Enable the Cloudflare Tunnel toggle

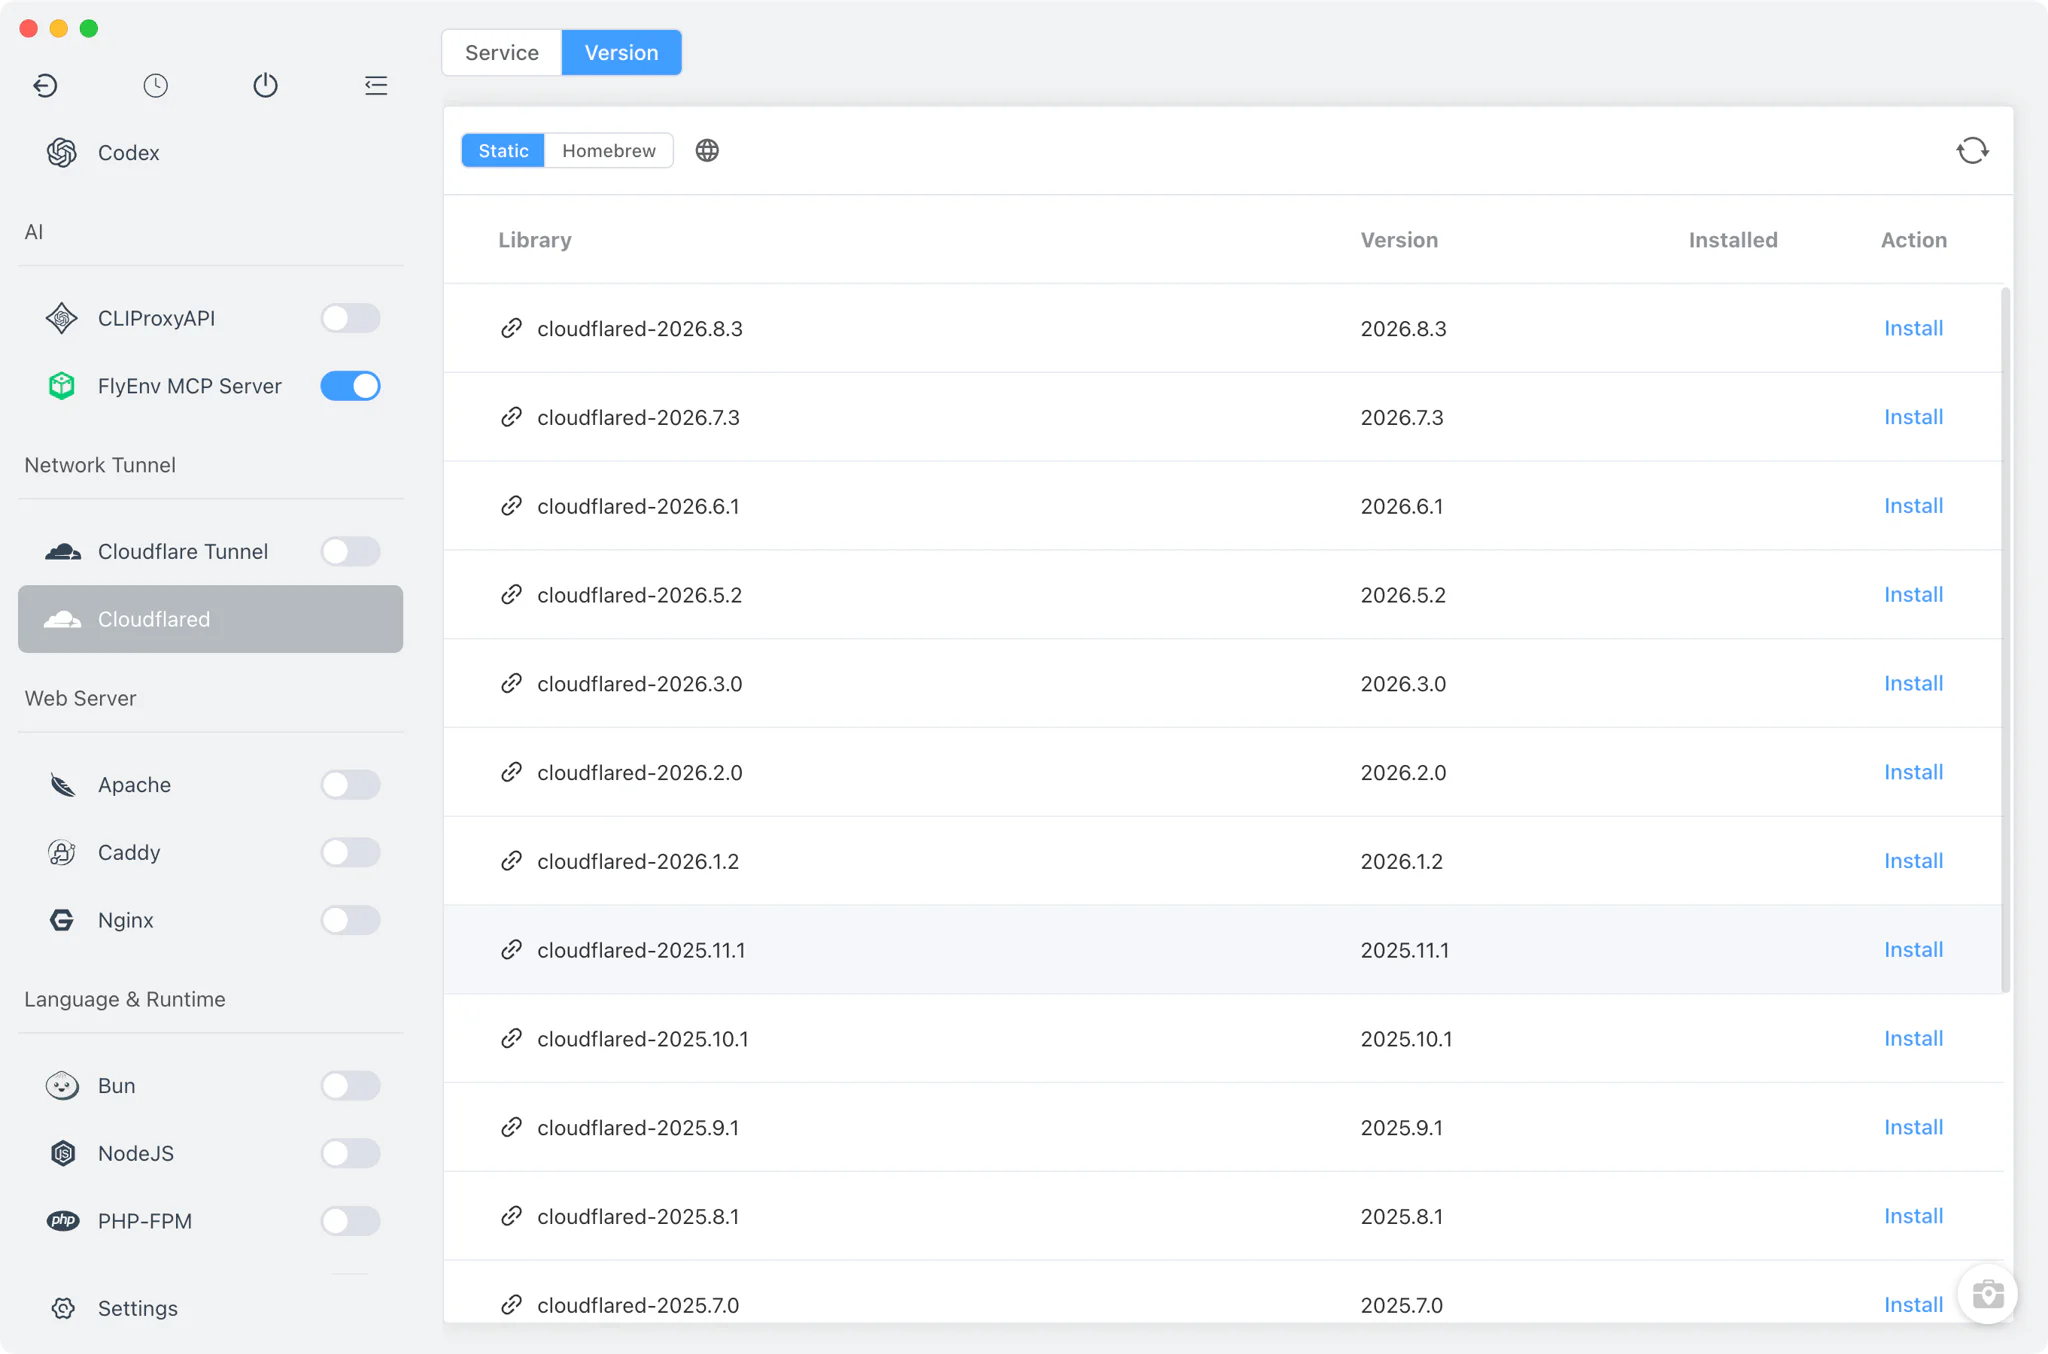tap(350, 551)
